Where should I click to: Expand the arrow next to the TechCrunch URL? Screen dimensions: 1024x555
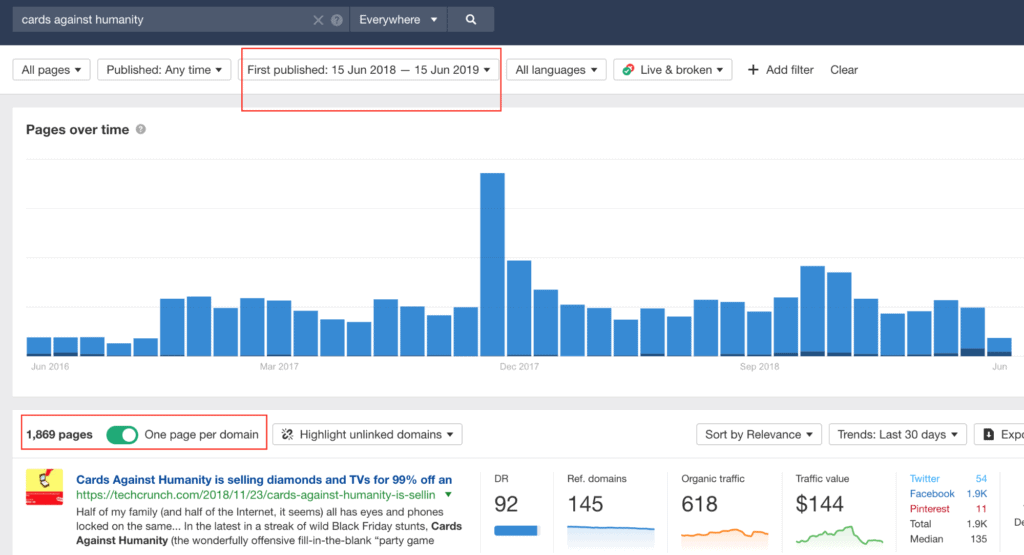[x=449, y=495]
